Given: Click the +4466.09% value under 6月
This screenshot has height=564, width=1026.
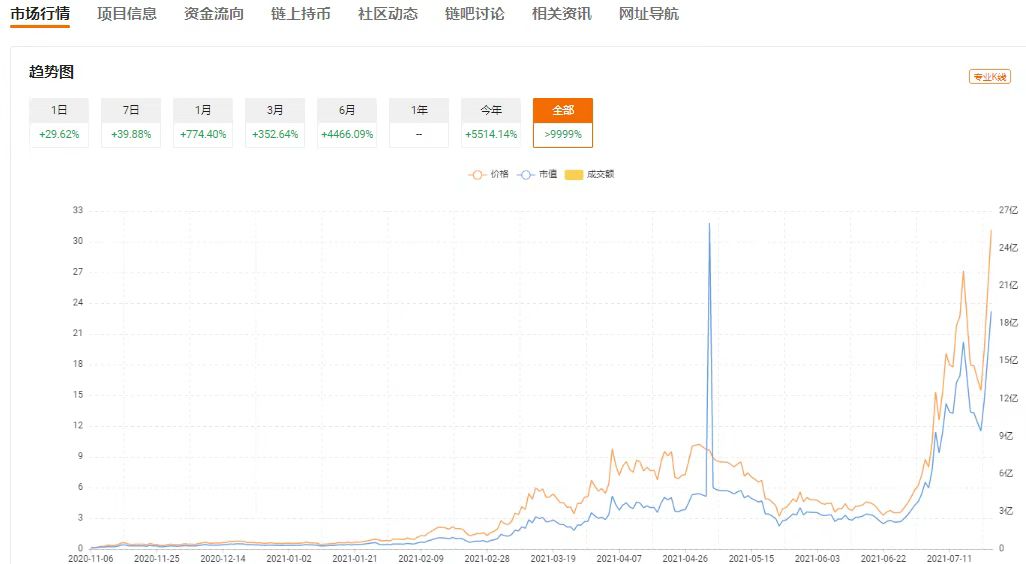Looking at the screenshot, I should tap(347, 134).
